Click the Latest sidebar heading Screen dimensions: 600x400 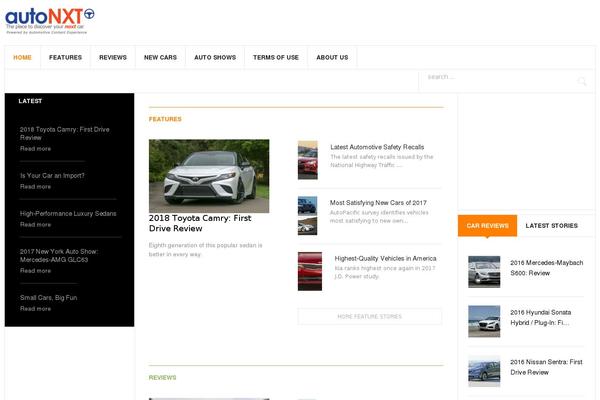pos(30,101)
